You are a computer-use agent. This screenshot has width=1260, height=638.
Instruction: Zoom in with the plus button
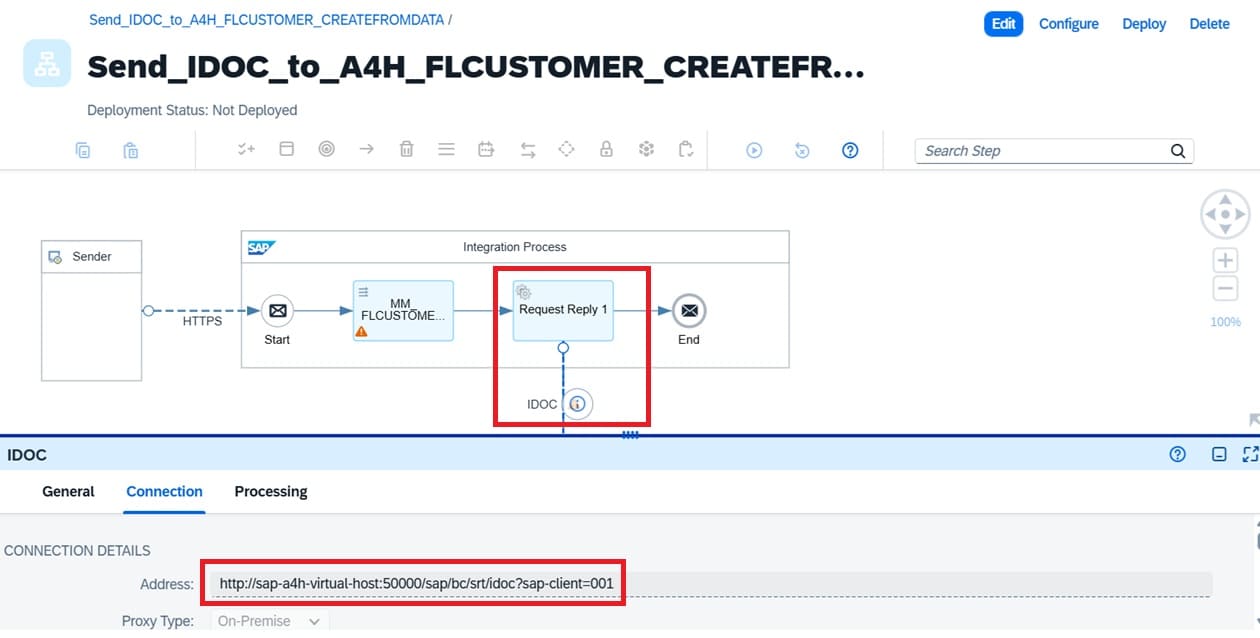point(1225,260)
